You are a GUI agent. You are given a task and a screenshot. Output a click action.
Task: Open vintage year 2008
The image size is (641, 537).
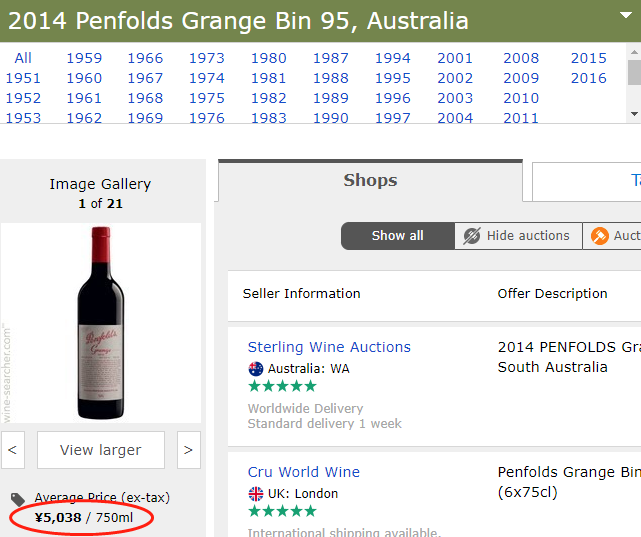click(x=521, y=58)
